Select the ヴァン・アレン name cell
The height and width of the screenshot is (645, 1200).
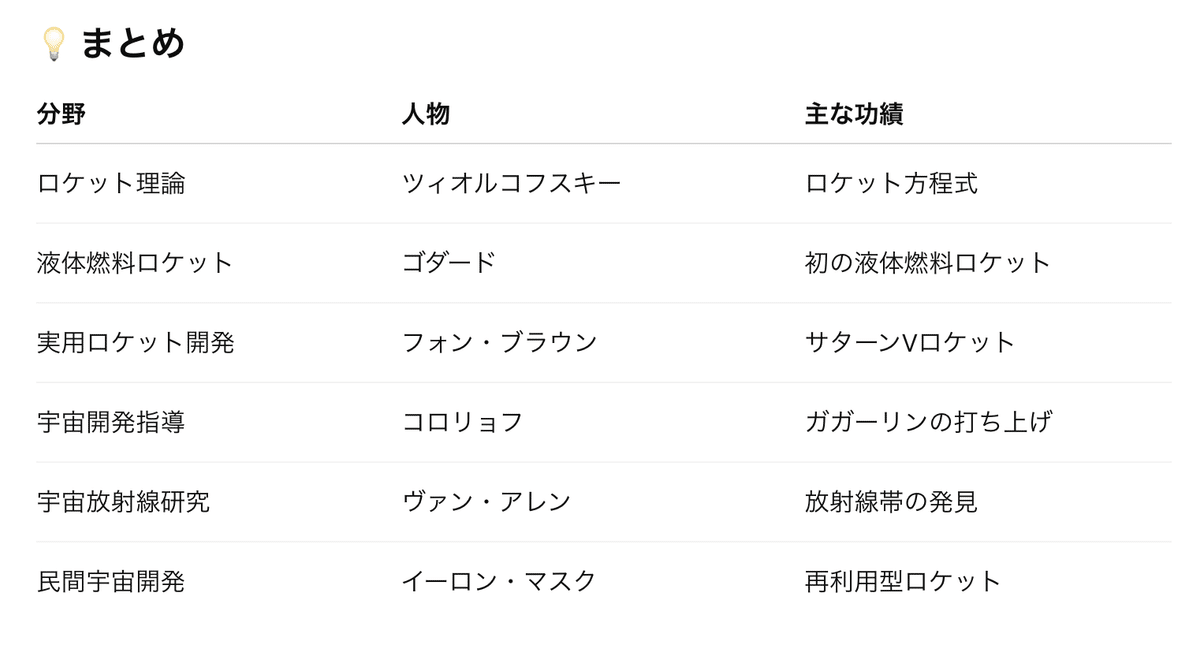486,502
